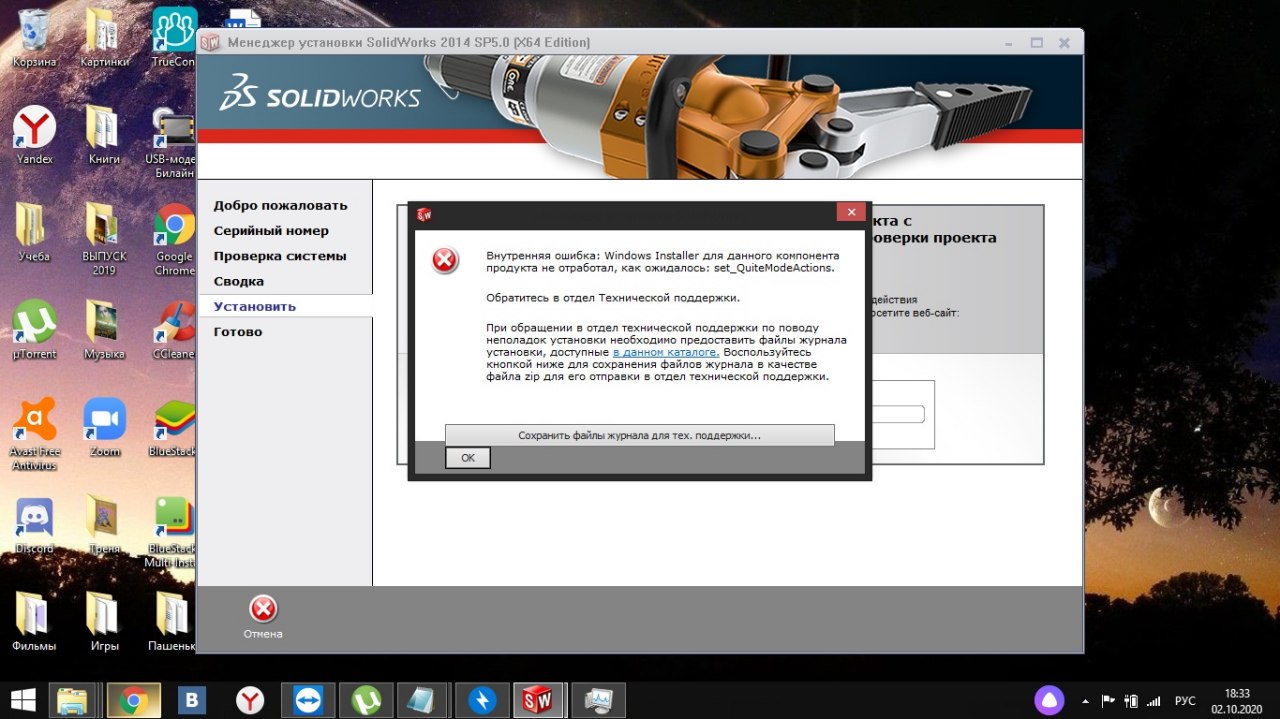Launch Discord from desktop
The width and height of the screenshot is (1280, 719).
tap(34, 525)
